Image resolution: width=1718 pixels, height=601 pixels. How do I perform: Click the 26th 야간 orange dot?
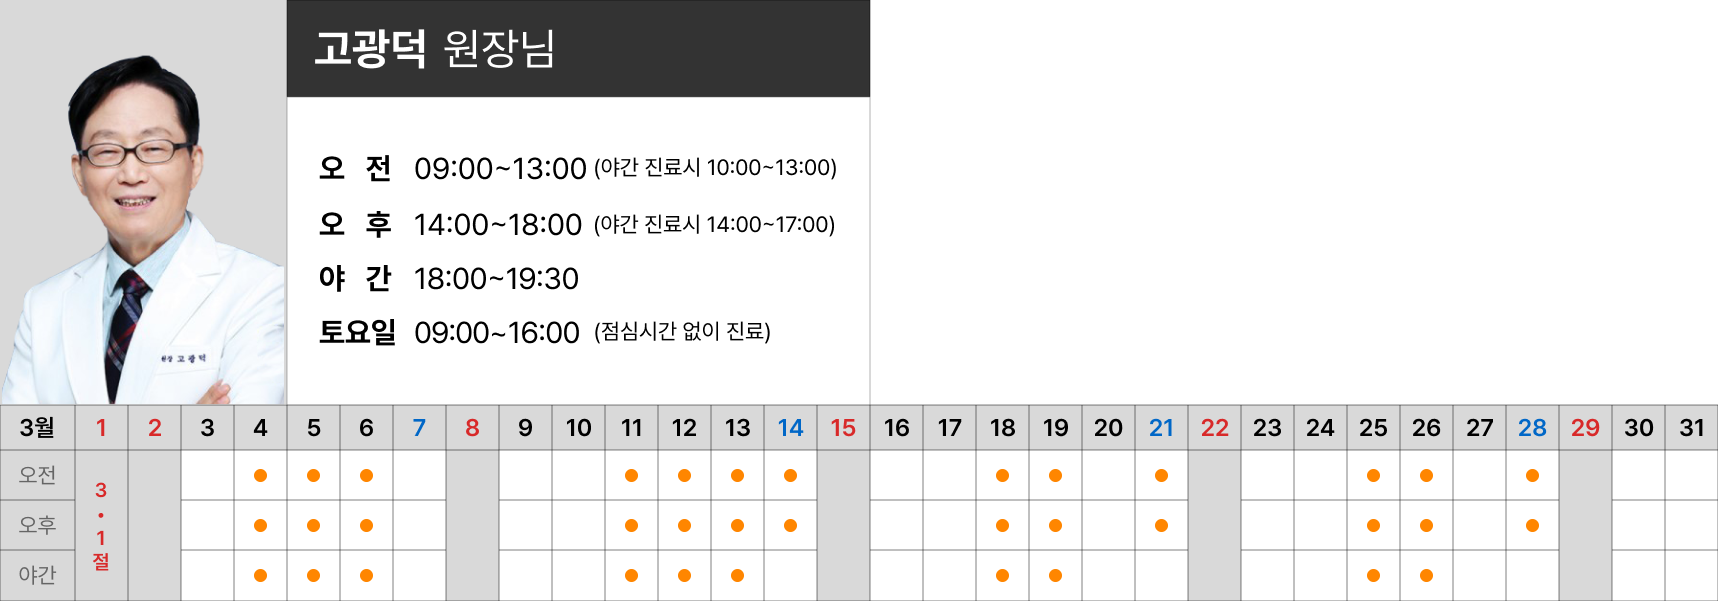1426,575
